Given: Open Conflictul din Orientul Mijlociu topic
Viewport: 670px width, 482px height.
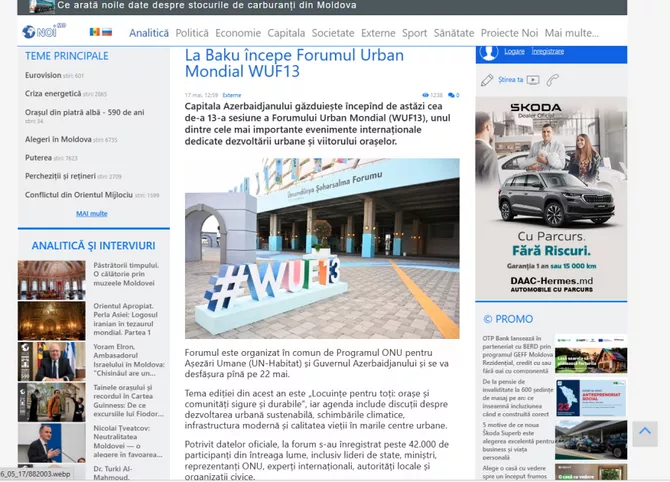Looking at the screenshot, I should [79, 195].
